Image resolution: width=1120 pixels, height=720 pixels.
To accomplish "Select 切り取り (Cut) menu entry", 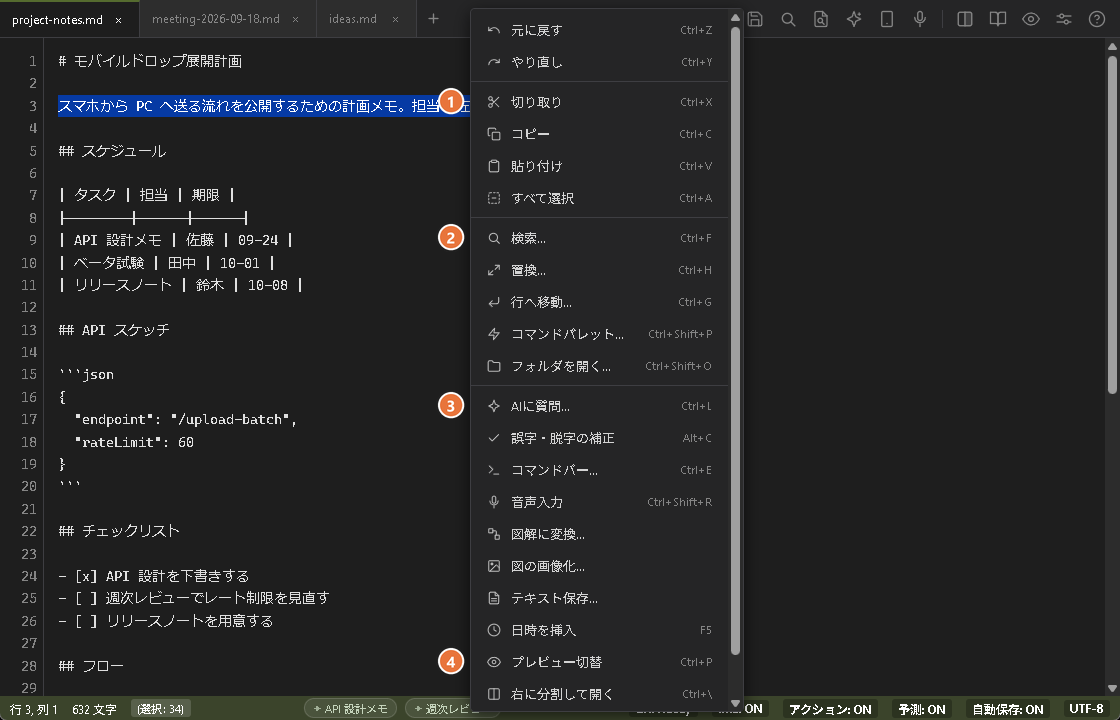I will pos(599,102).
